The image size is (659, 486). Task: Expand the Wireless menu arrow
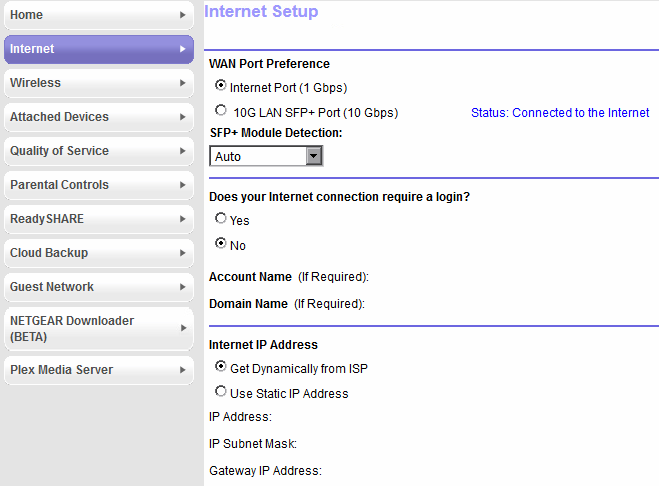182,83
